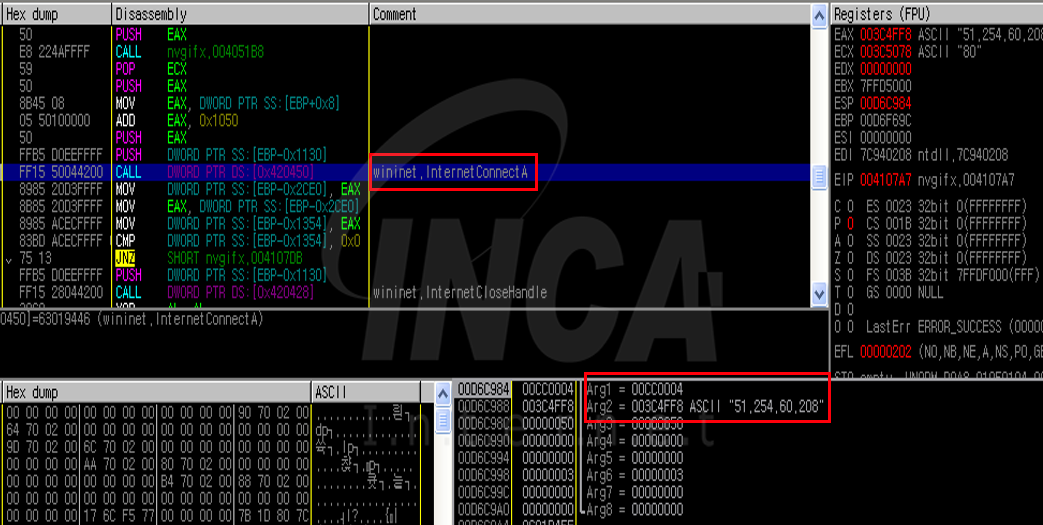Click the memory dump pane scroll up arrow

click(x=443, y=394)
